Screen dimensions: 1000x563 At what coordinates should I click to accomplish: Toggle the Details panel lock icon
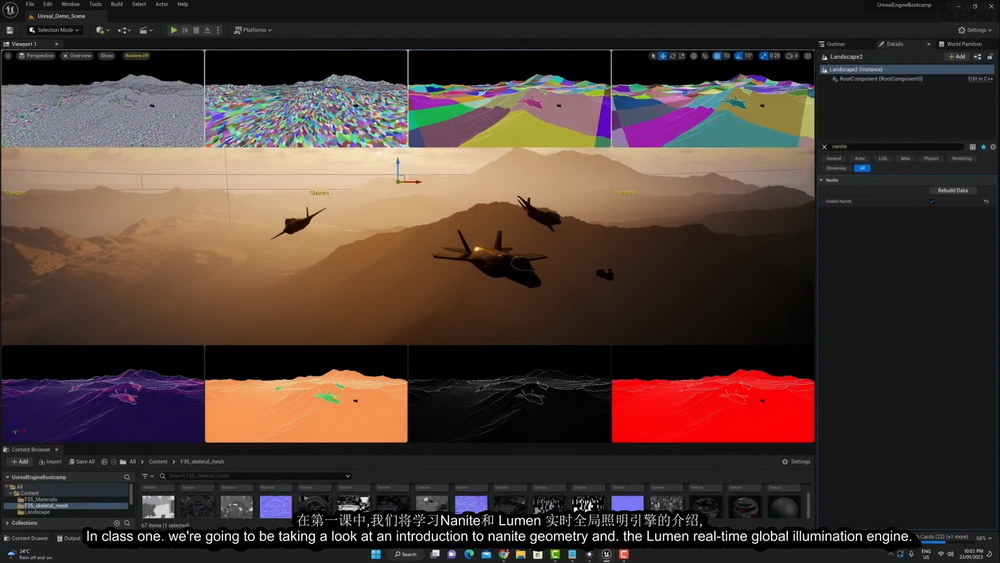pos(990,57)
